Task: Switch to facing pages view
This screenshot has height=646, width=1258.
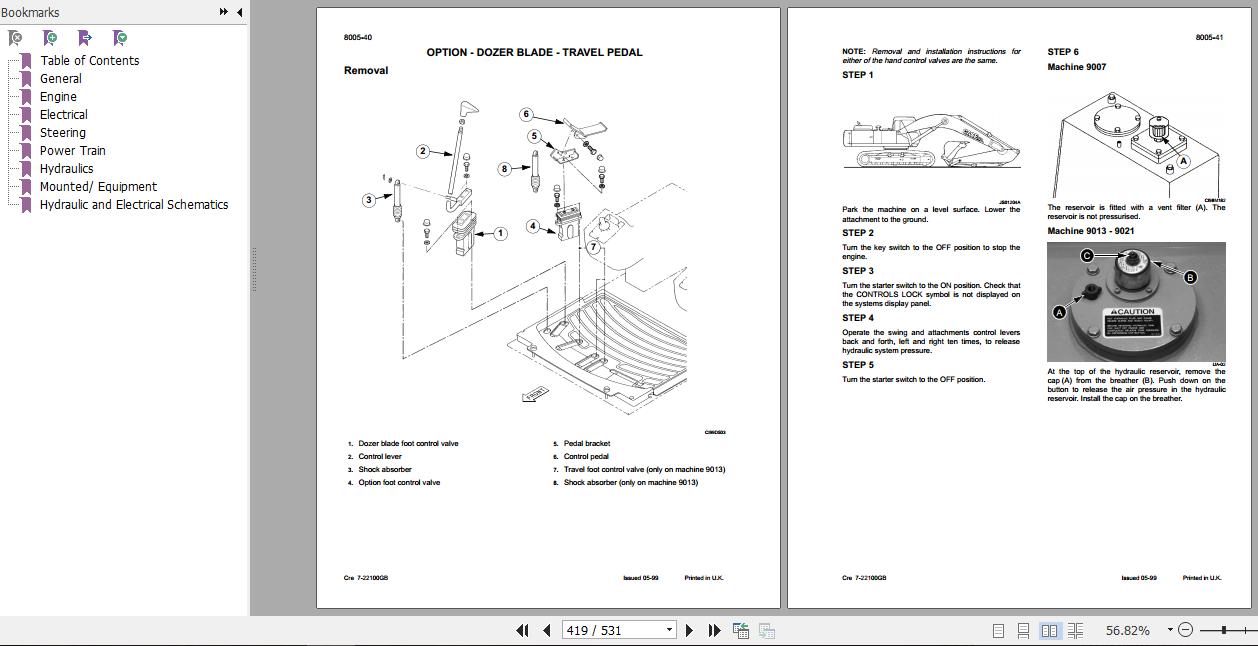Action: 1048,630
